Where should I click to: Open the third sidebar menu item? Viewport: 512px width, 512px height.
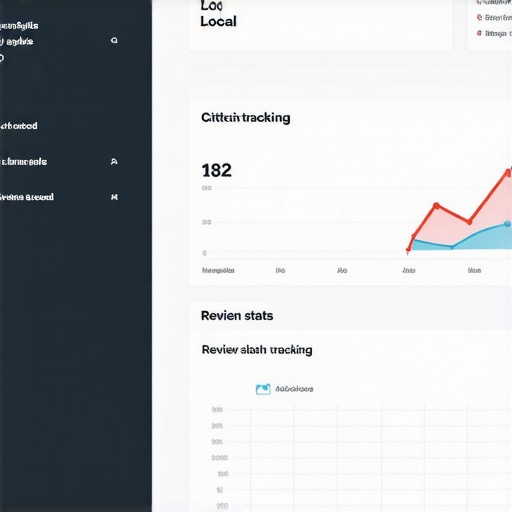coord(19,126)
